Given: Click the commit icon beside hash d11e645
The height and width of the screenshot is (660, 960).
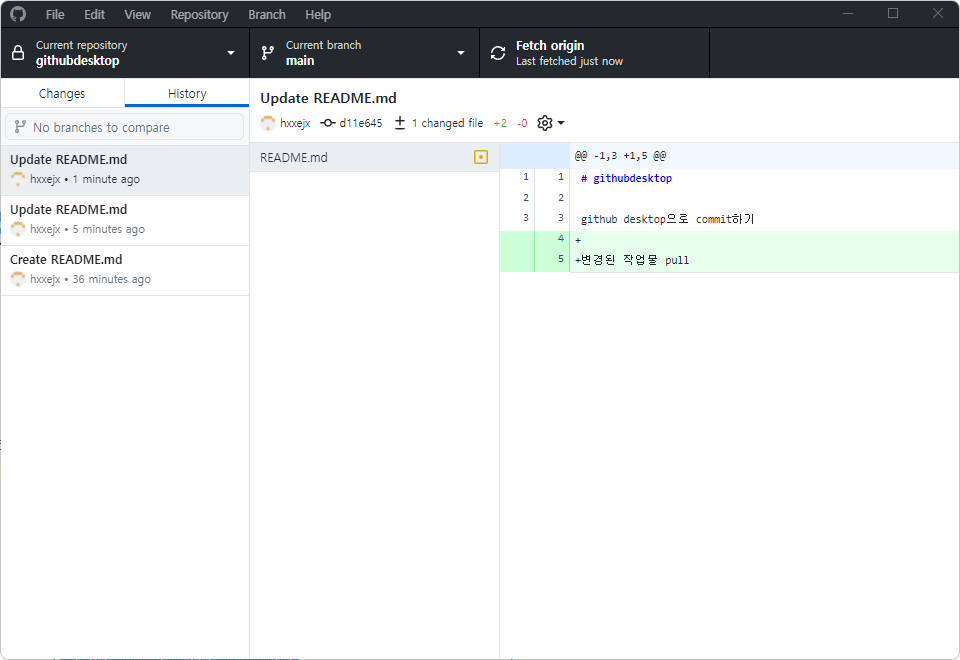Looking at the screenshot, I should click(328, 122).
